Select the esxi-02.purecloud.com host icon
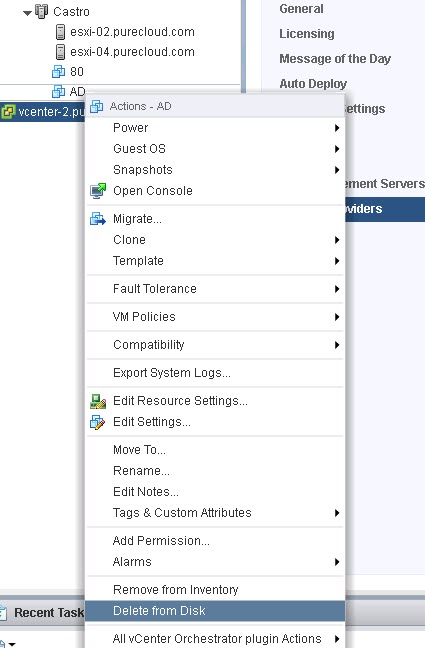The width and height of the screenshot is (425, 648). pos(60,32)
